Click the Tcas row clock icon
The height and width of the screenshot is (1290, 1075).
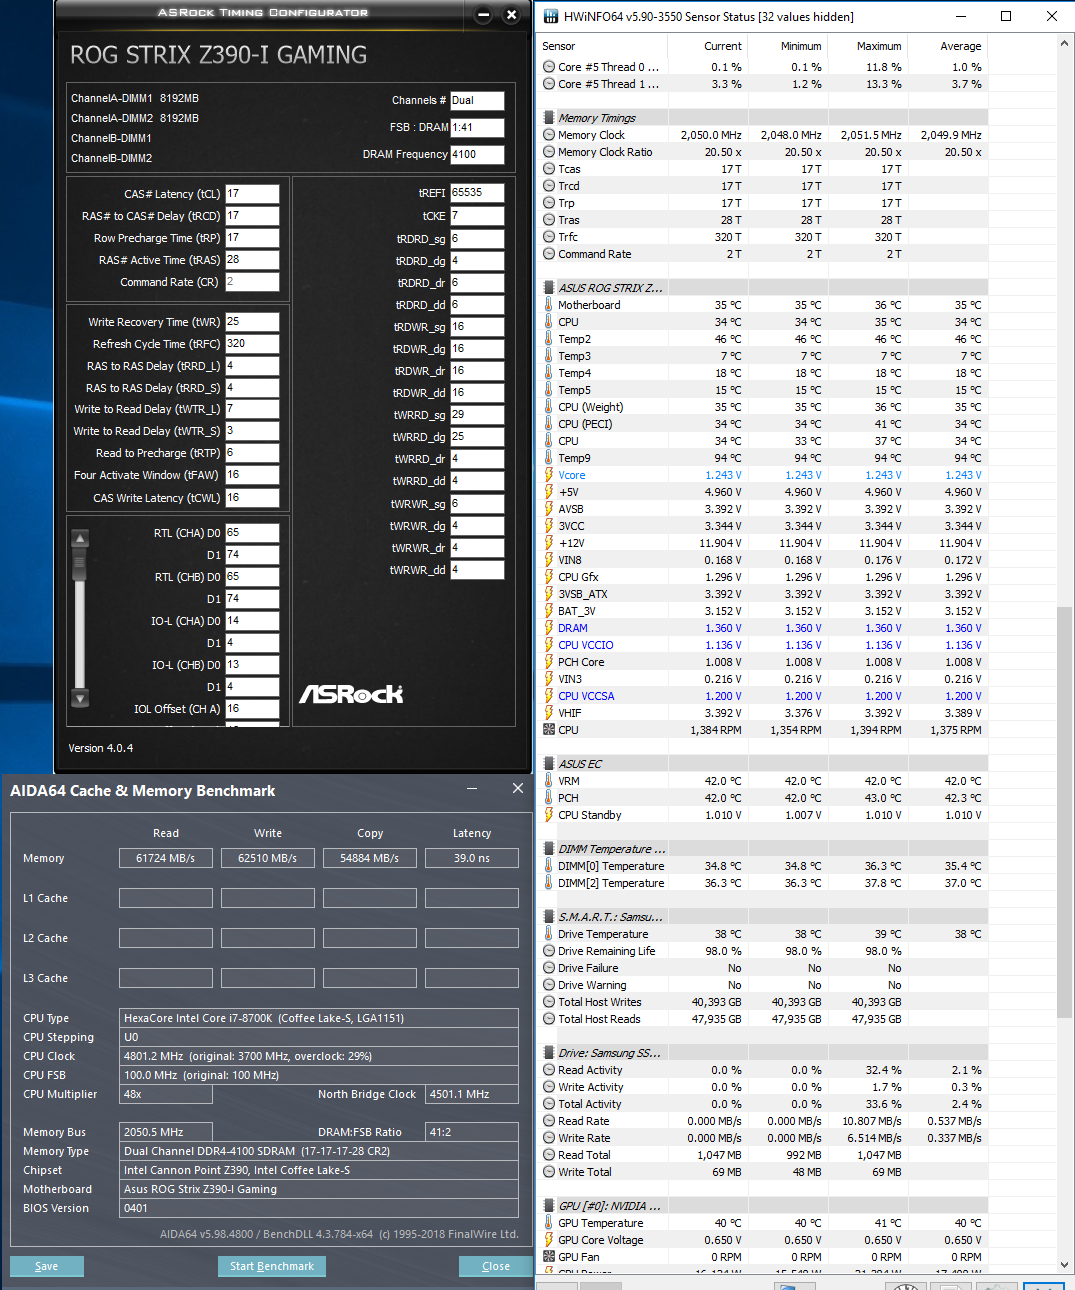pos(549,169)
